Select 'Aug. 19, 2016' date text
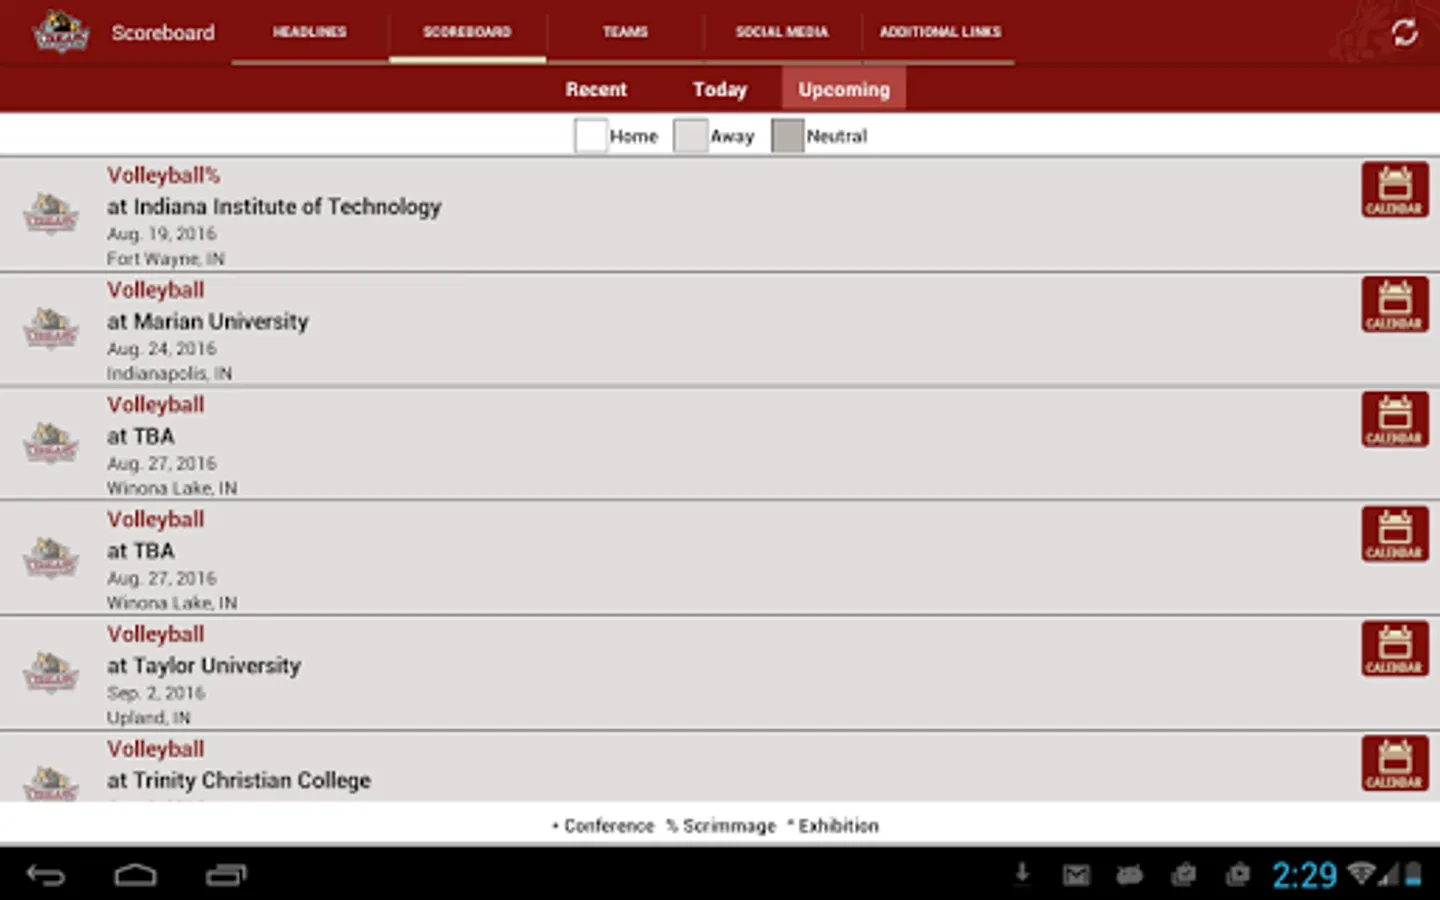The height and width of the screenshot is (900, 1440). pyautogui.click(x=162, y=234)
